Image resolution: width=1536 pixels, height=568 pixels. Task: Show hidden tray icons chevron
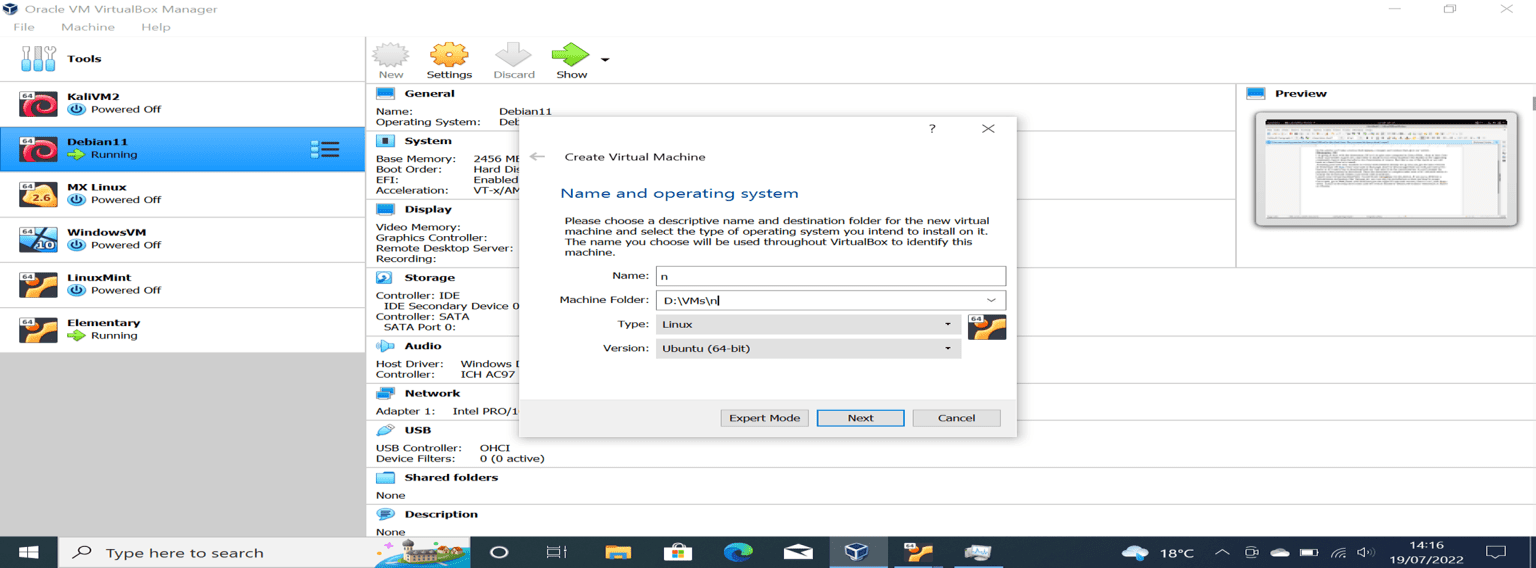click(1222, 552)
